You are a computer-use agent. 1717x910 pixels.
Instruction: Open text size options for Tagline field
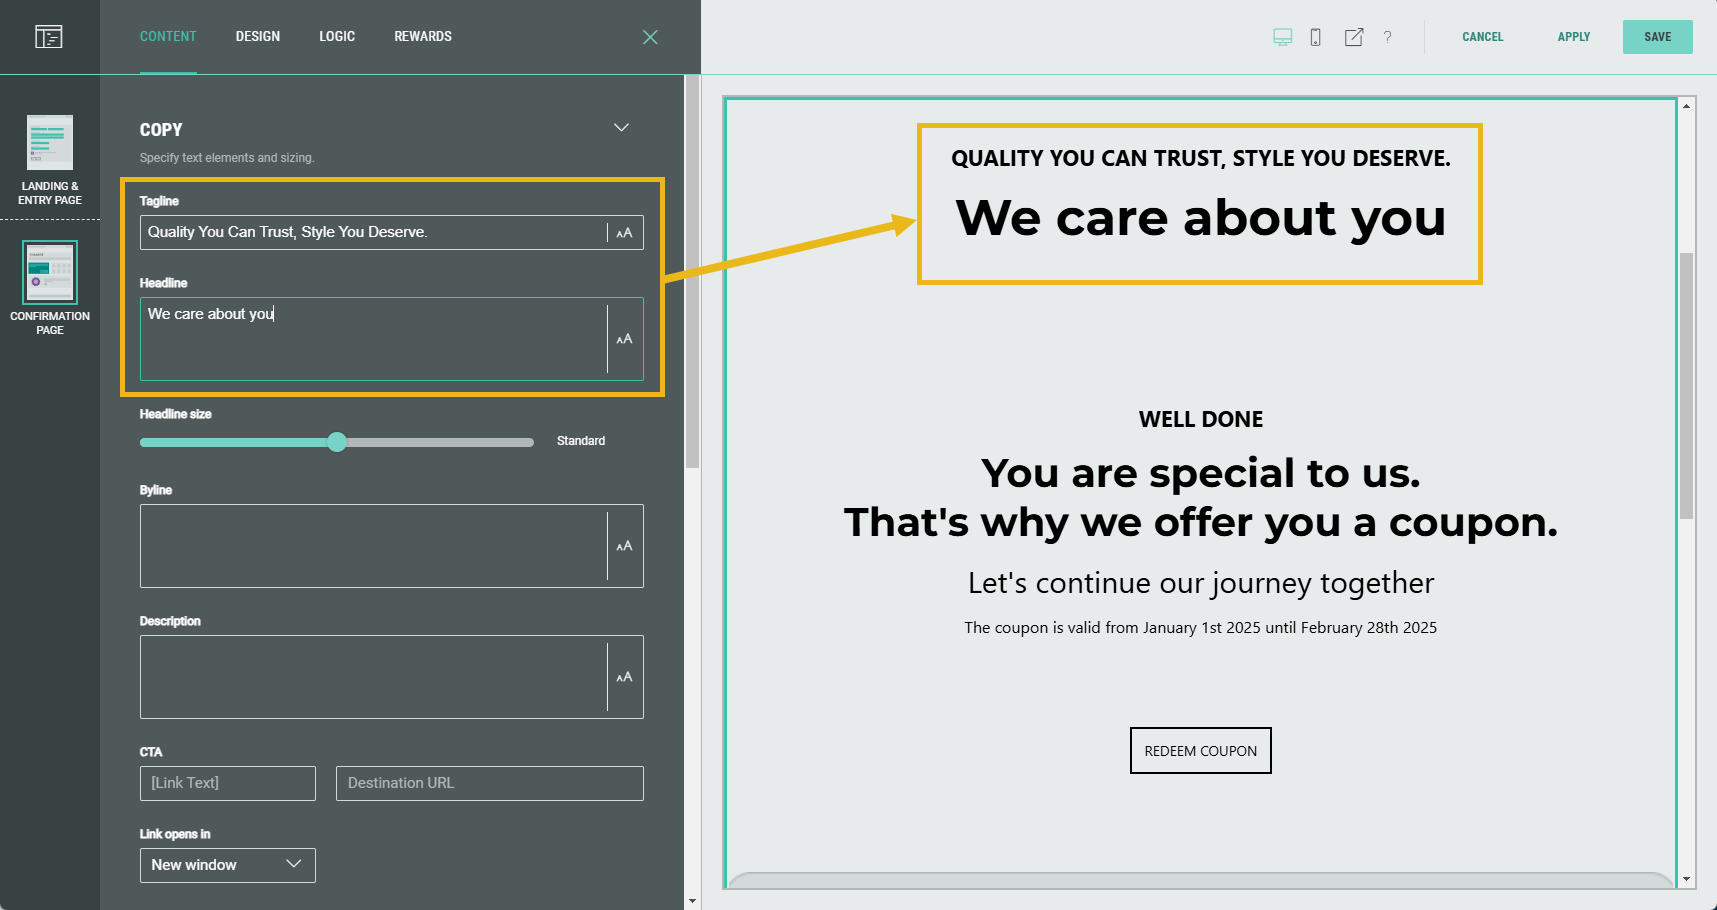(624, 233)
